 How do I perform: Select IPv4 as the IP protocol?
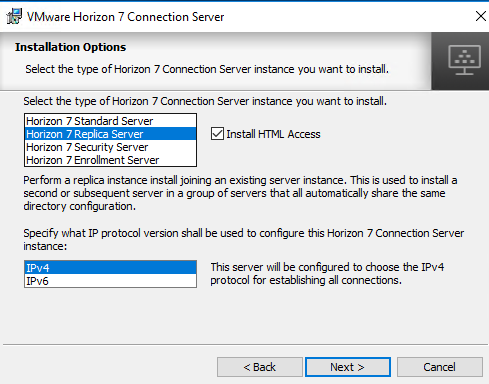pos(110,268)
